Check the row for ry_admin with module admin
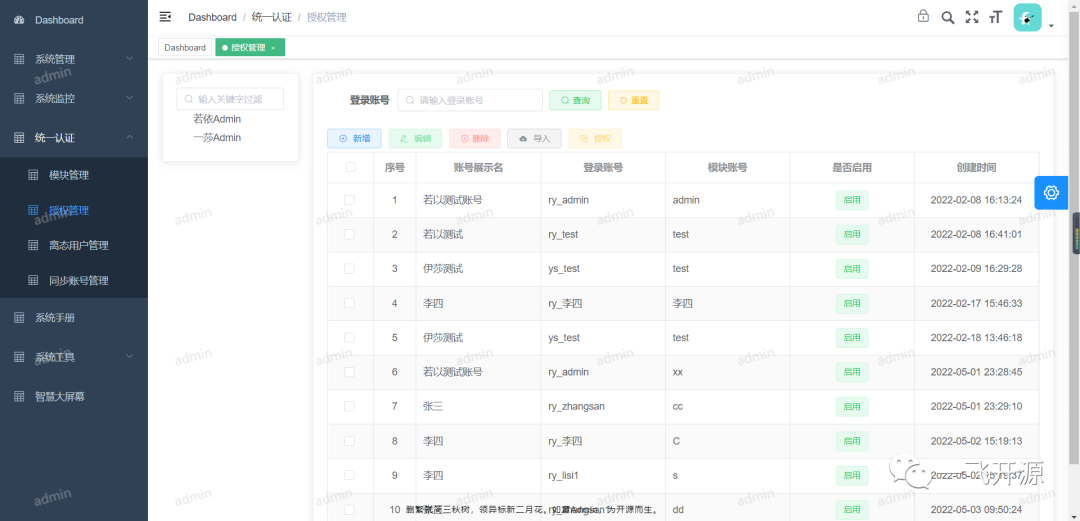The height and width of the screenshot is (521, 1080). click(x=349, y=200)
